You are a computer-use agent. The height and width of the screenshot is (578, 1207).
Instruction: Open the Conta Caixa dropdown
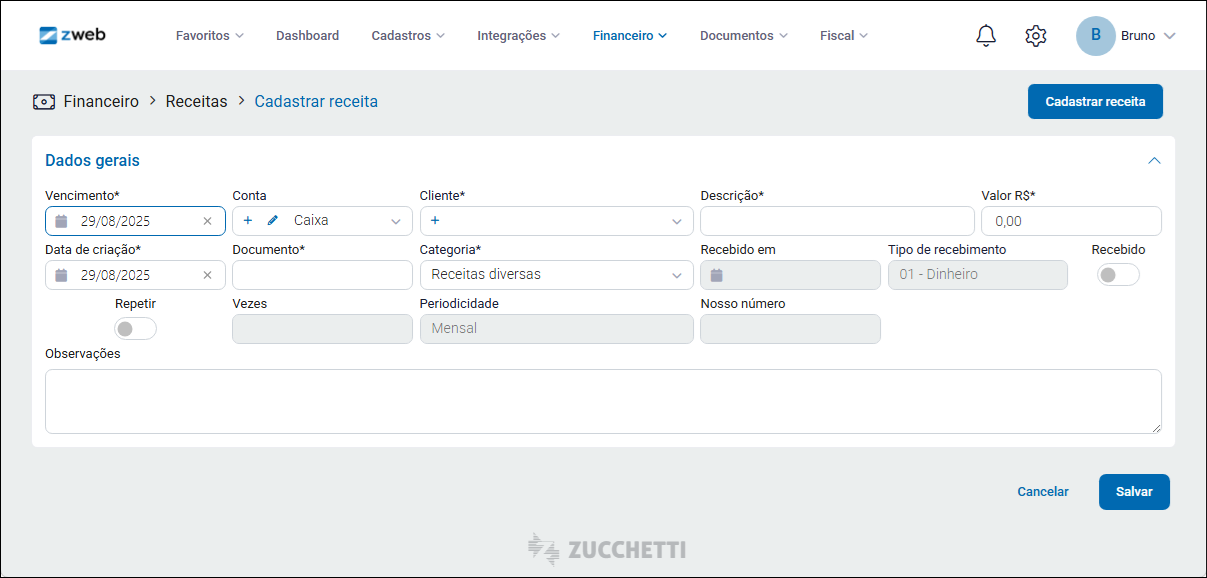click(395, 221)
